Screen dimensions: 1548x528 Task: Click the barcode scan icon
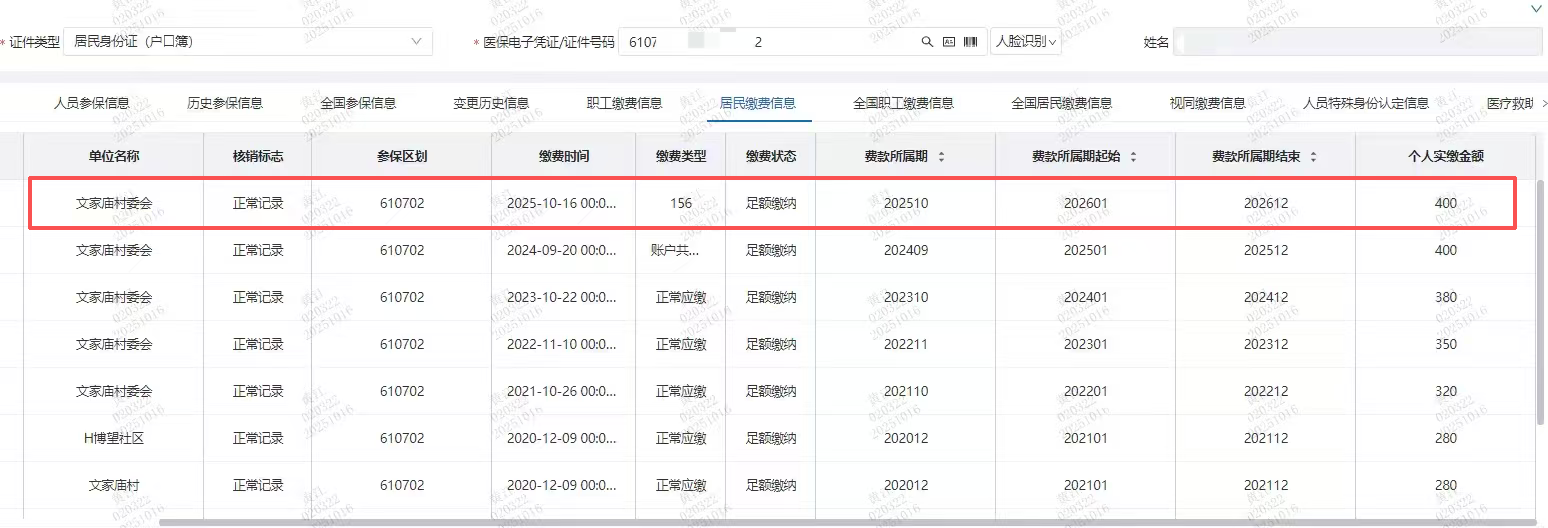point(970,42)
